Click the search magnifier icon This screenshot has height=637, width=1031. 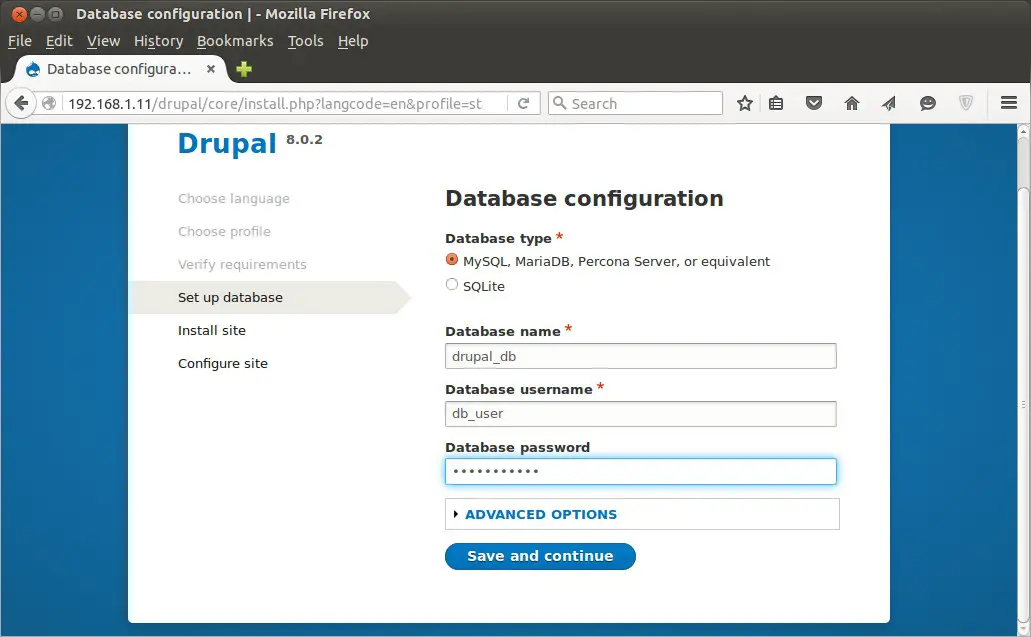pos(560,103)
